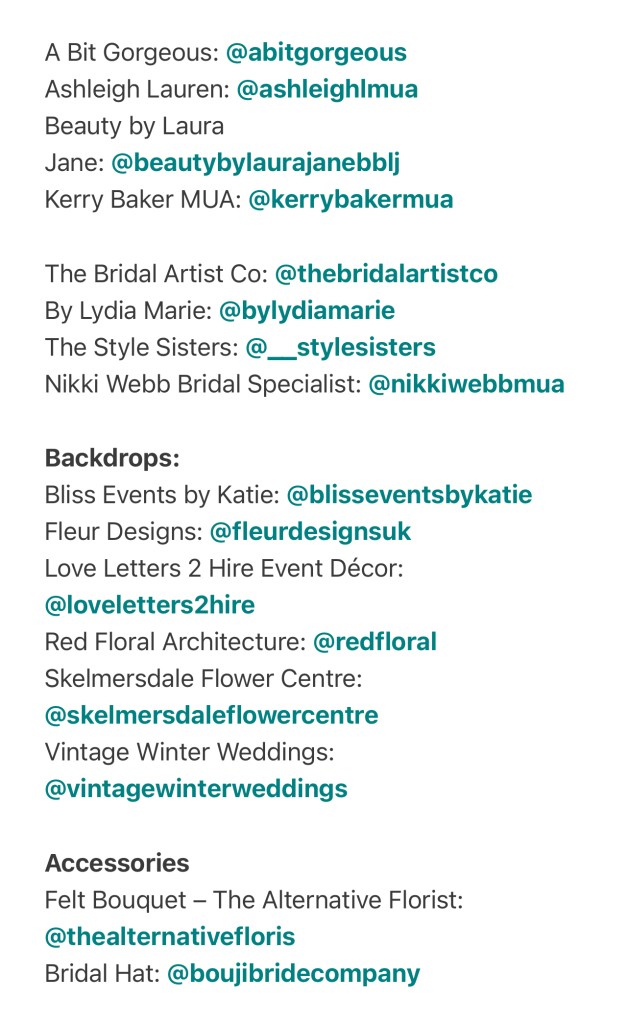The height and width of the screenshot is (1024, 629).
Task: Open the @thebridalartistco link
Action: pos(387,274)
